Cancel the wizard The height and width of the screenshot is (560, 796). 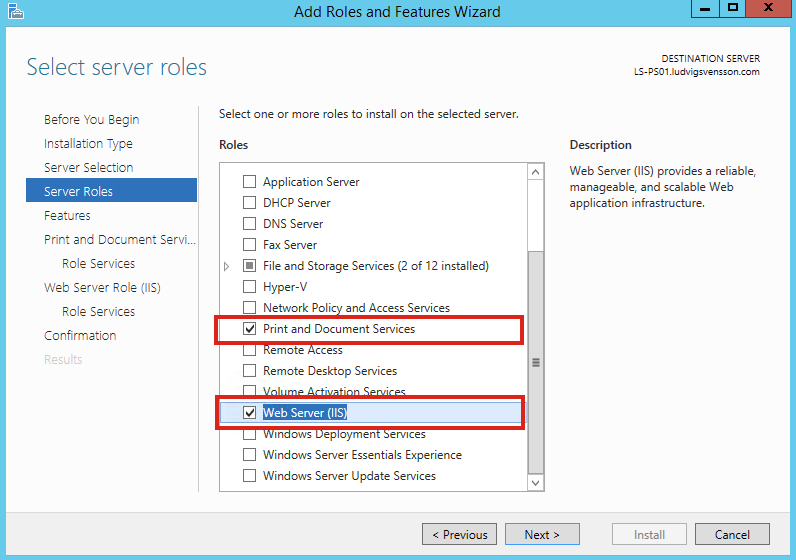(732, 534)
